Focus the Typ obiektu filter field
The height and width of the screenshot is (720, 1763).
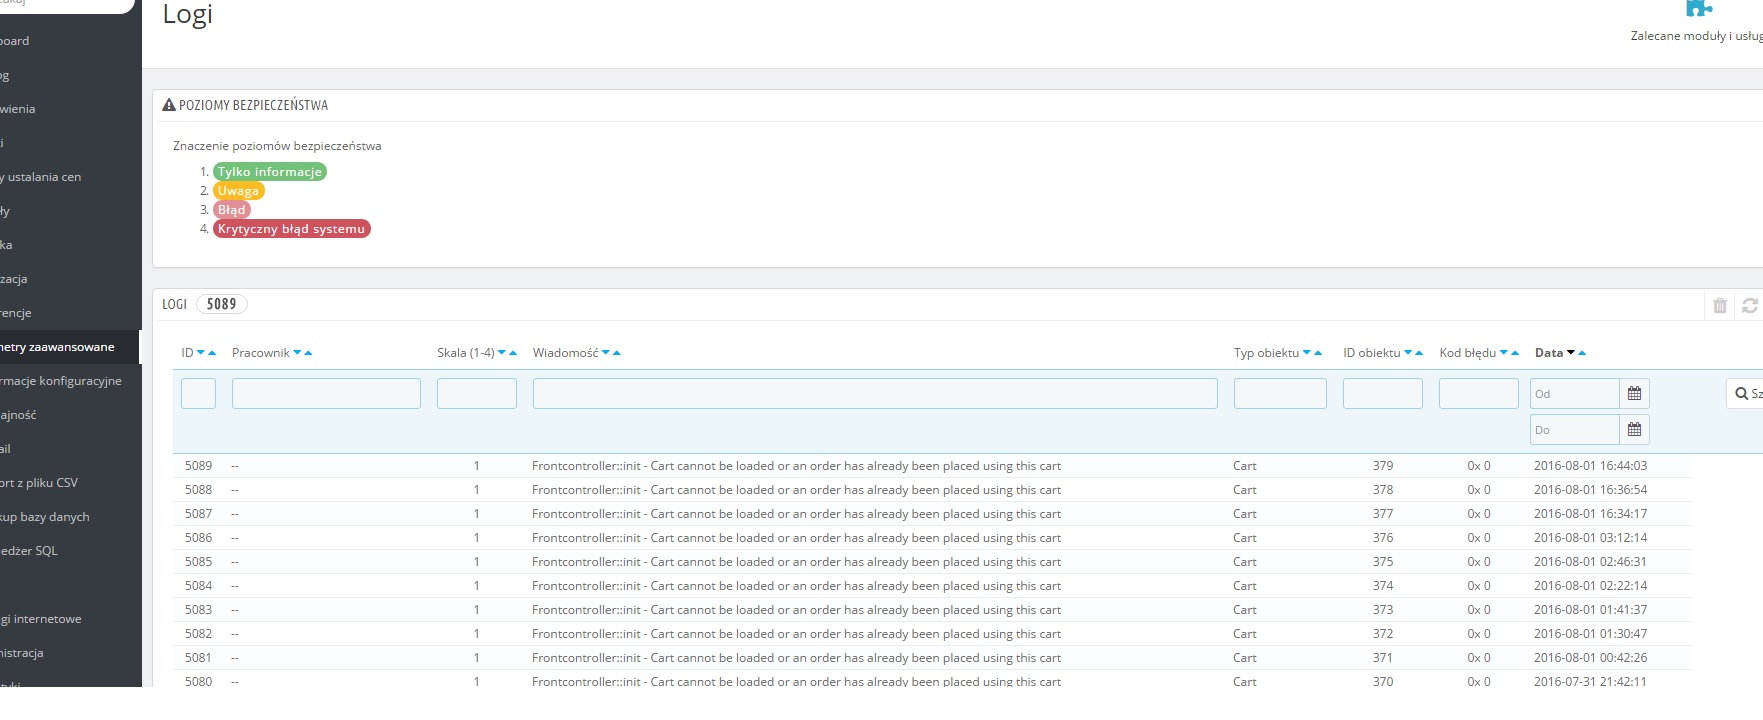[x=1280, y=393]
